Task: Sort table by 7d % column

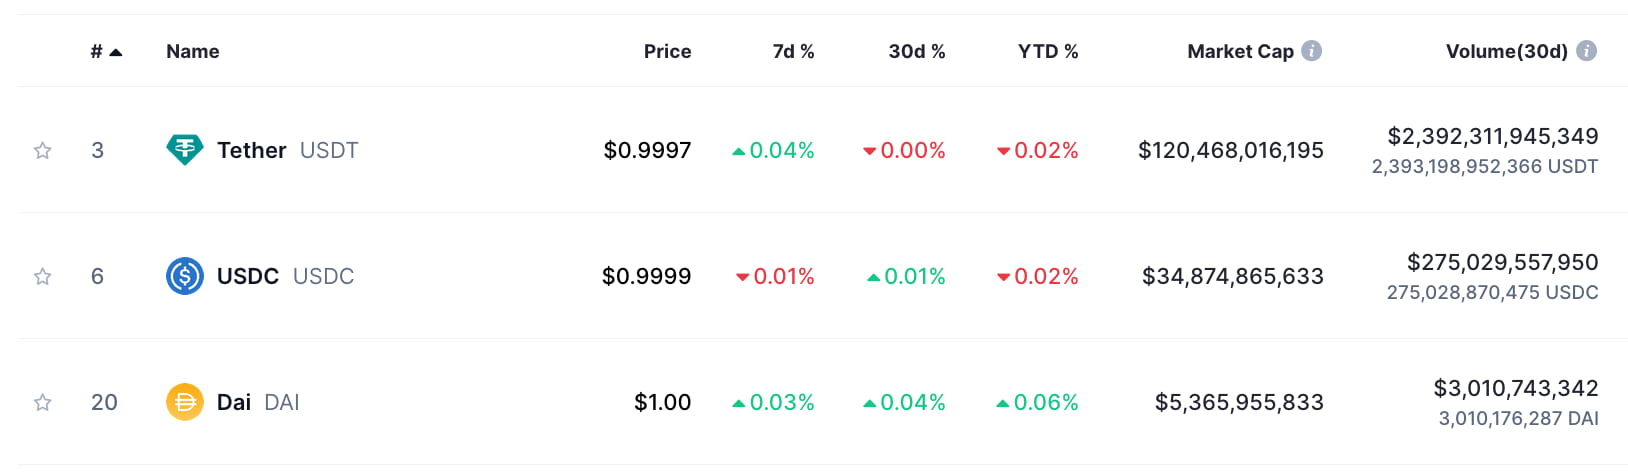Action: click(x=793, y=51)
